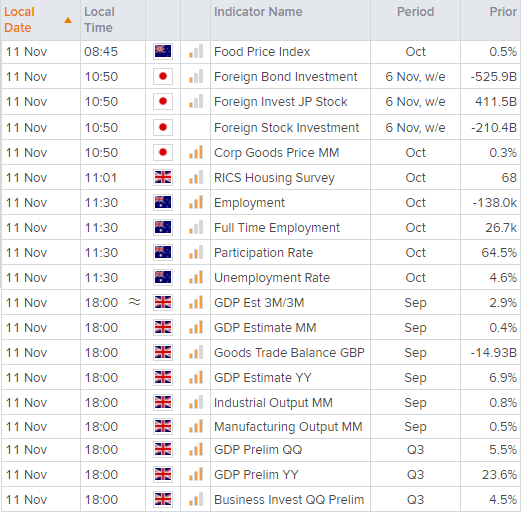
Task: Click the Australia flag for Full Time Employment
Action: click(163, 228)
